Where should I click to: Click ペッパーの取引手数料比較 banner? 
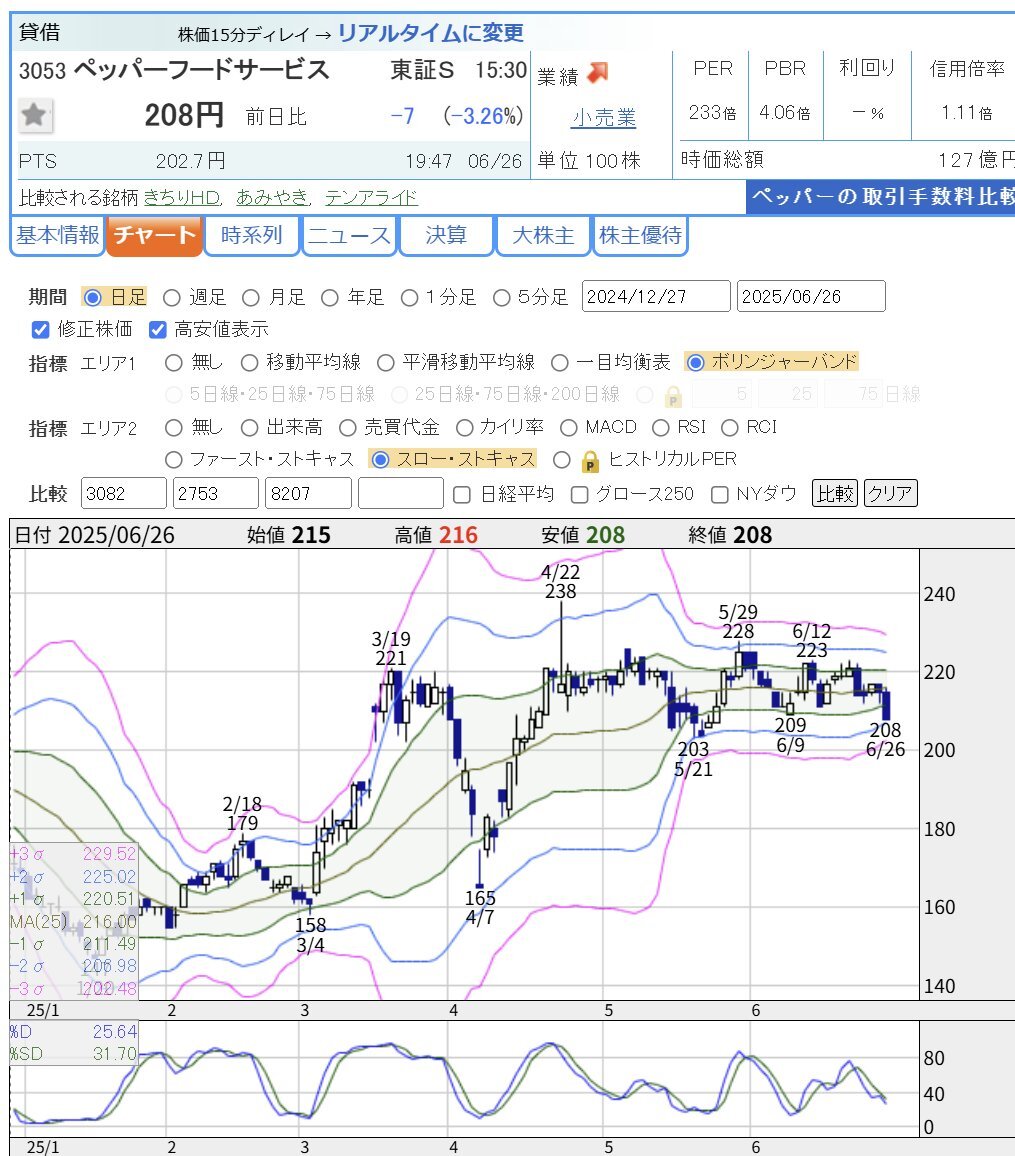coord(881,198)
